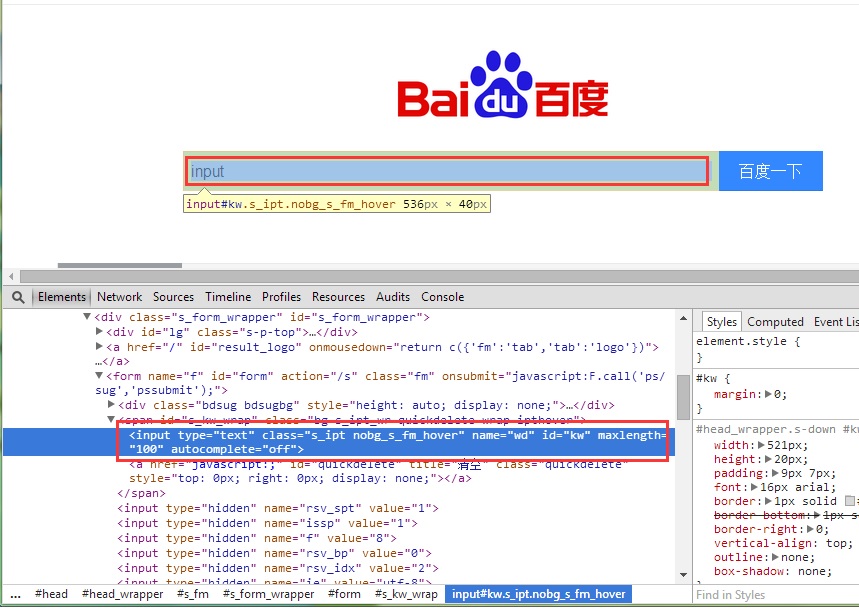Switch to the Audits tab

(x=393, y=297)
